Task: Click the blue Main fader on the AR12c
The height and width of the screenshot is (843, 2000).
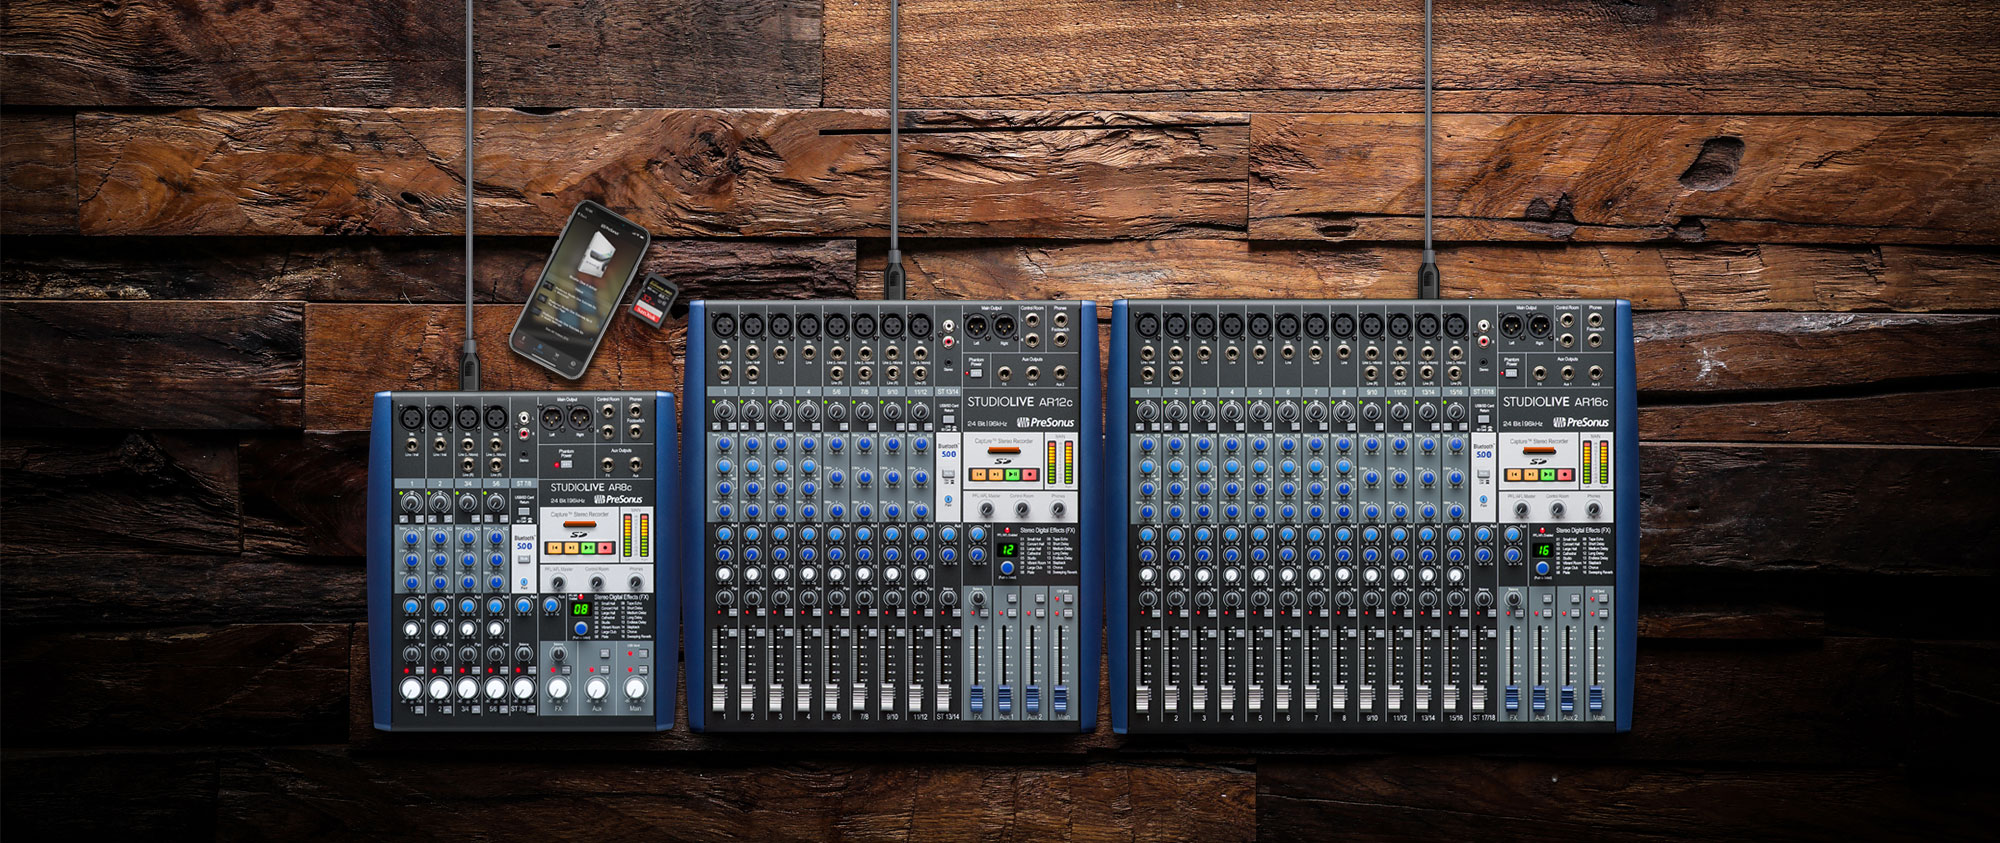Action: [1062, 697]
